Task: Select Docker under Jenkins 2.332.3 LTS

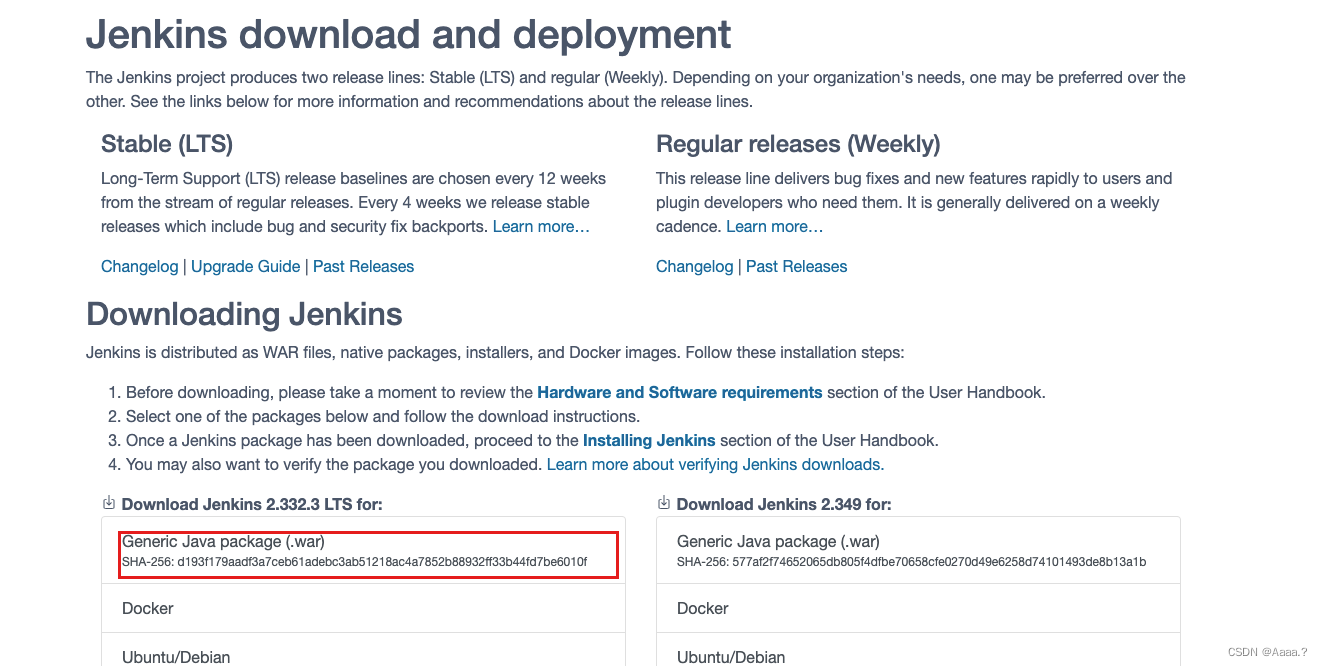Action: pos(363,608)
